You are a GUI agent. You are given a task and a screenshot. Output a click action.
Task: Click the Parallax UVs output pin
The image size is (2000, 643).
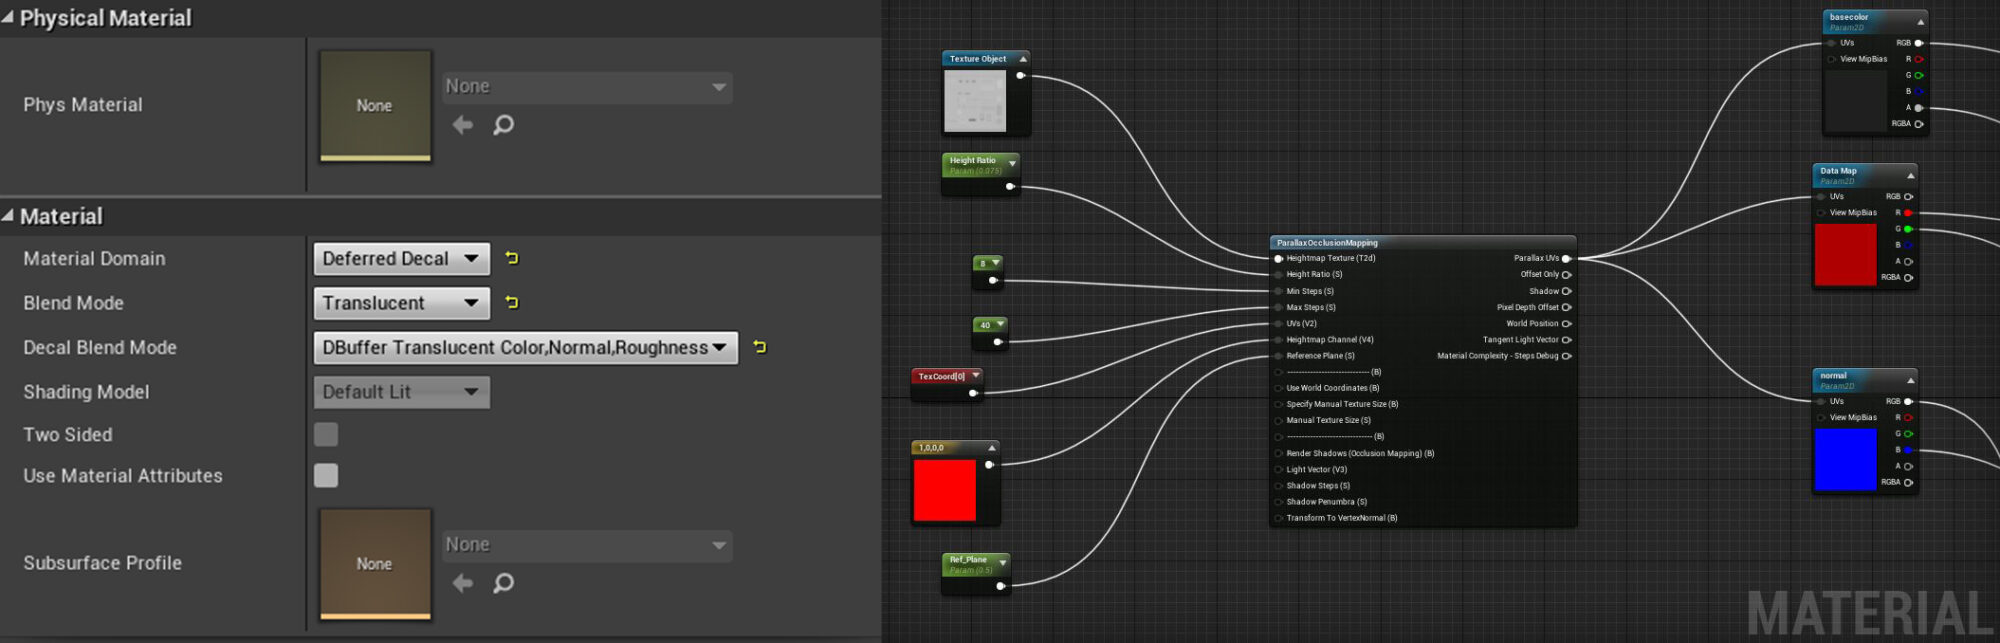point(1566,258)
